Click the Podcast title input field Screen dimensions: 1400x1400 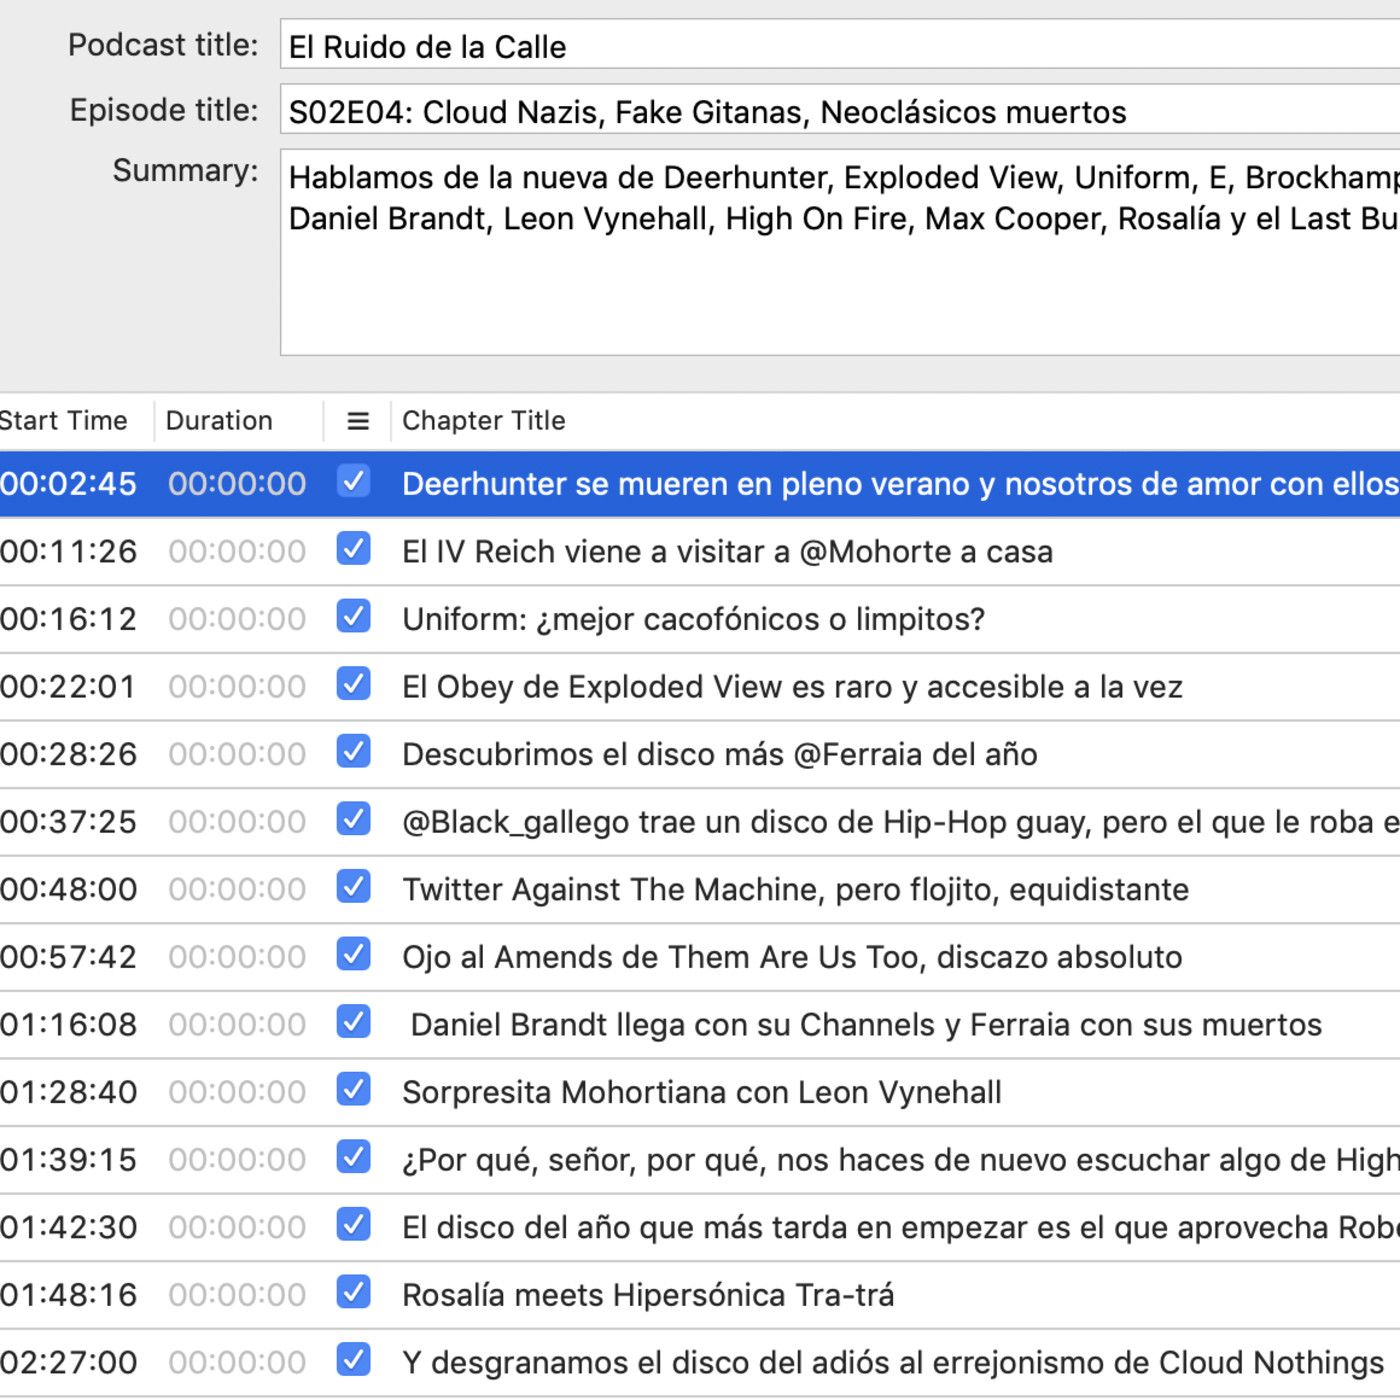pos(838,46)
